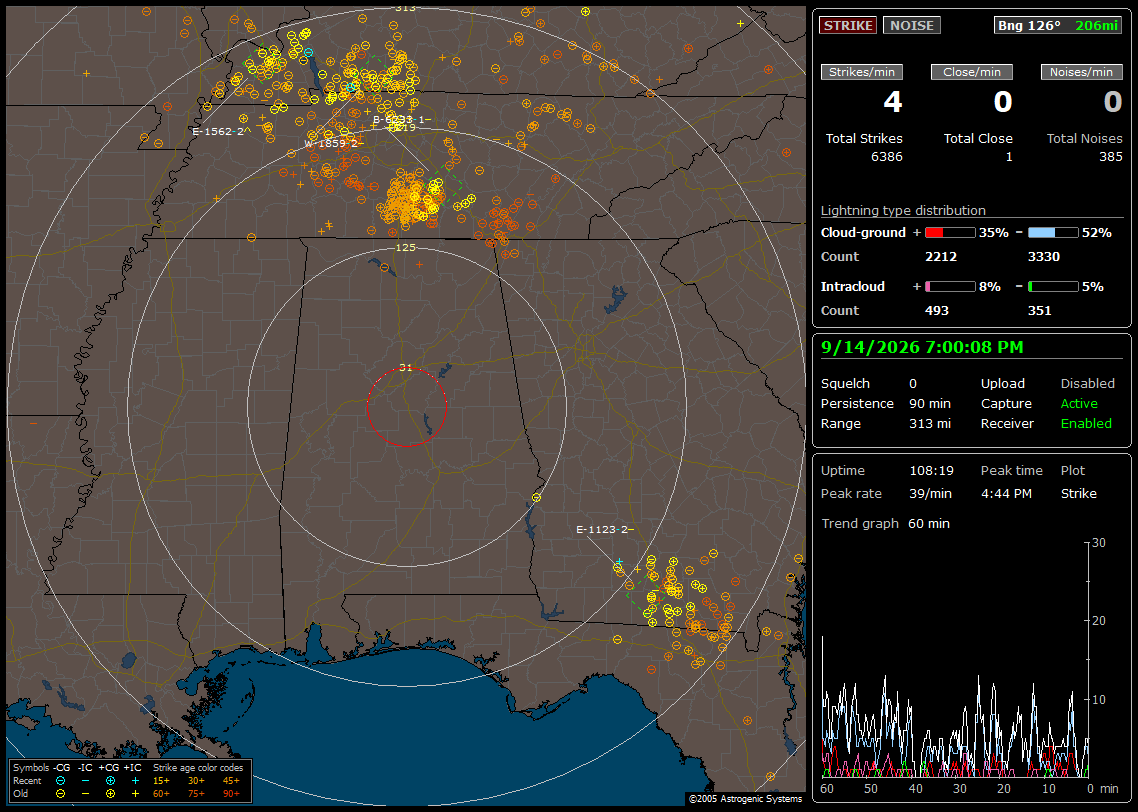Viewport: 1138px width, 812px height.
Task: Click the red 31-mile range circle center
Action: [406, 407]
